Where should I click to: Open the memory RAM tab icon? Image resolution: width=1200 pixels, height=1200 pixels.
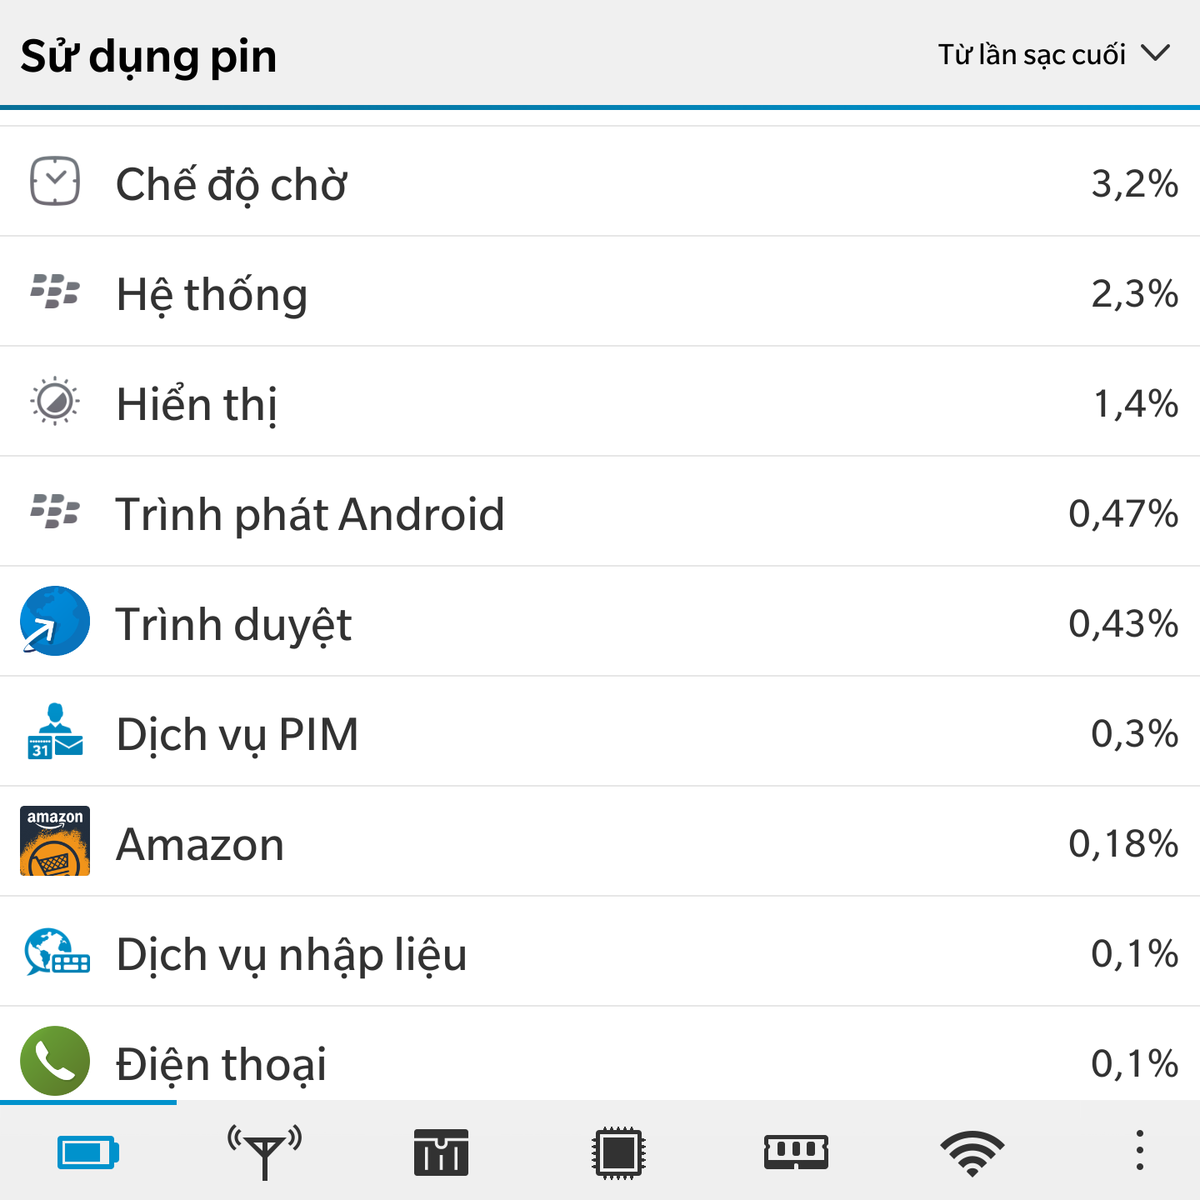coord(796,1152)
